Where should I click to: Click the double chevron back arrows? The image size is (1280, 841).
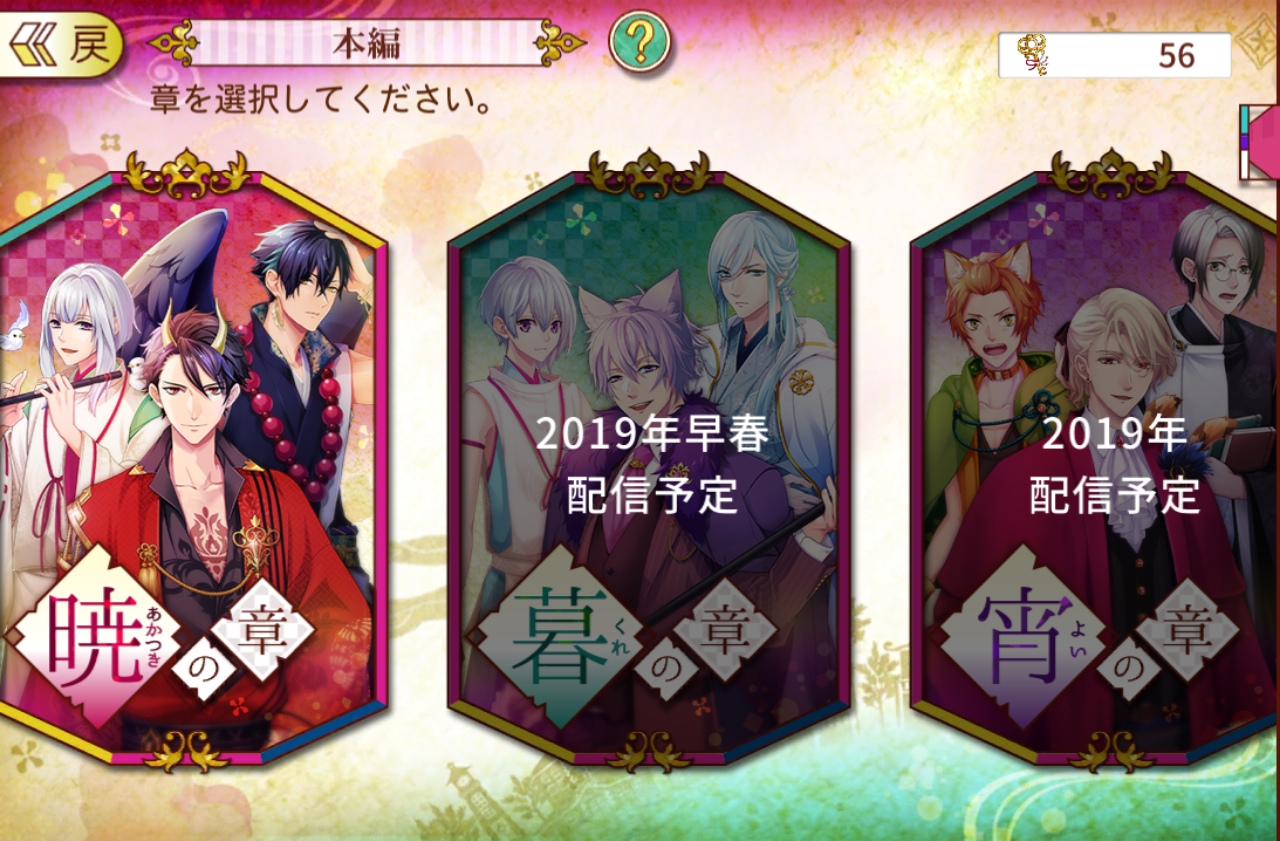click(x=33, y=46)
